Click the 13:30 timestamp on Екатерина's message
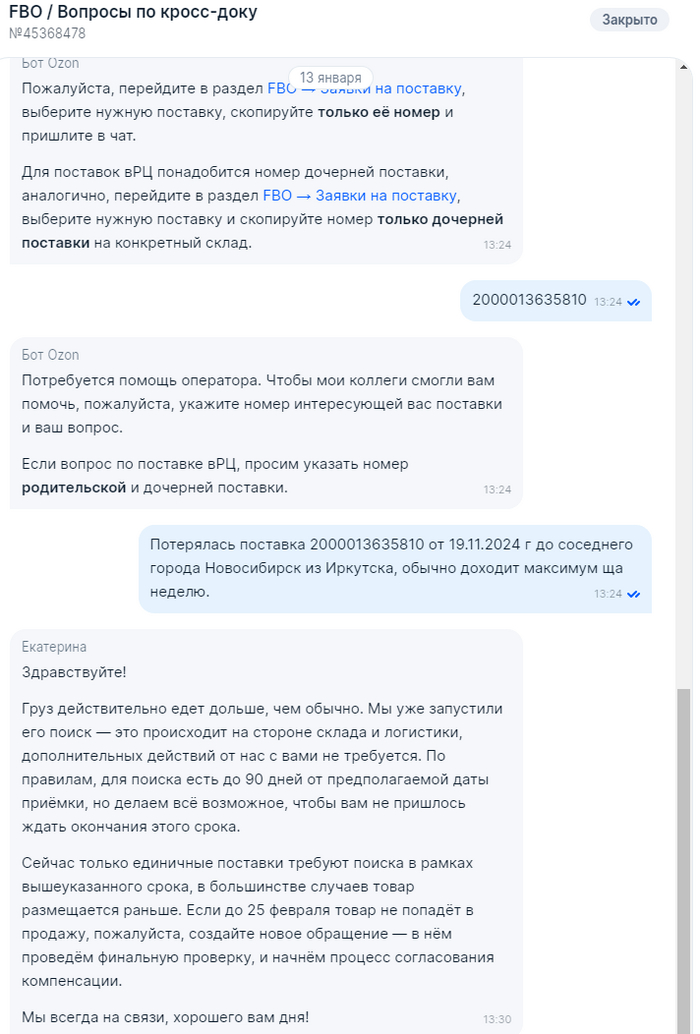The height and width of the screenshot is (1034, 700). (x=497, y=1019)
